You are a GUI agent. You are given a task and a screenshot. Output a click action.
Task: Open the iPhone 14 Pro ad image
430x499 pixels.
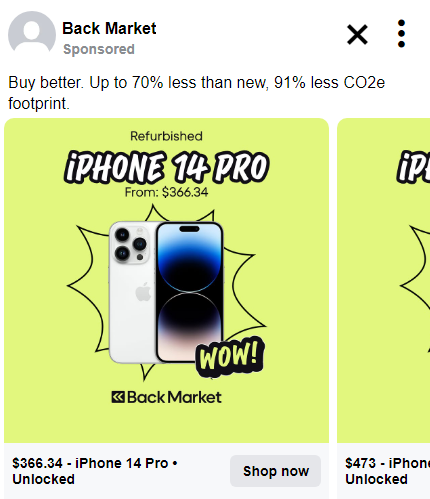[x=166, y=280]
